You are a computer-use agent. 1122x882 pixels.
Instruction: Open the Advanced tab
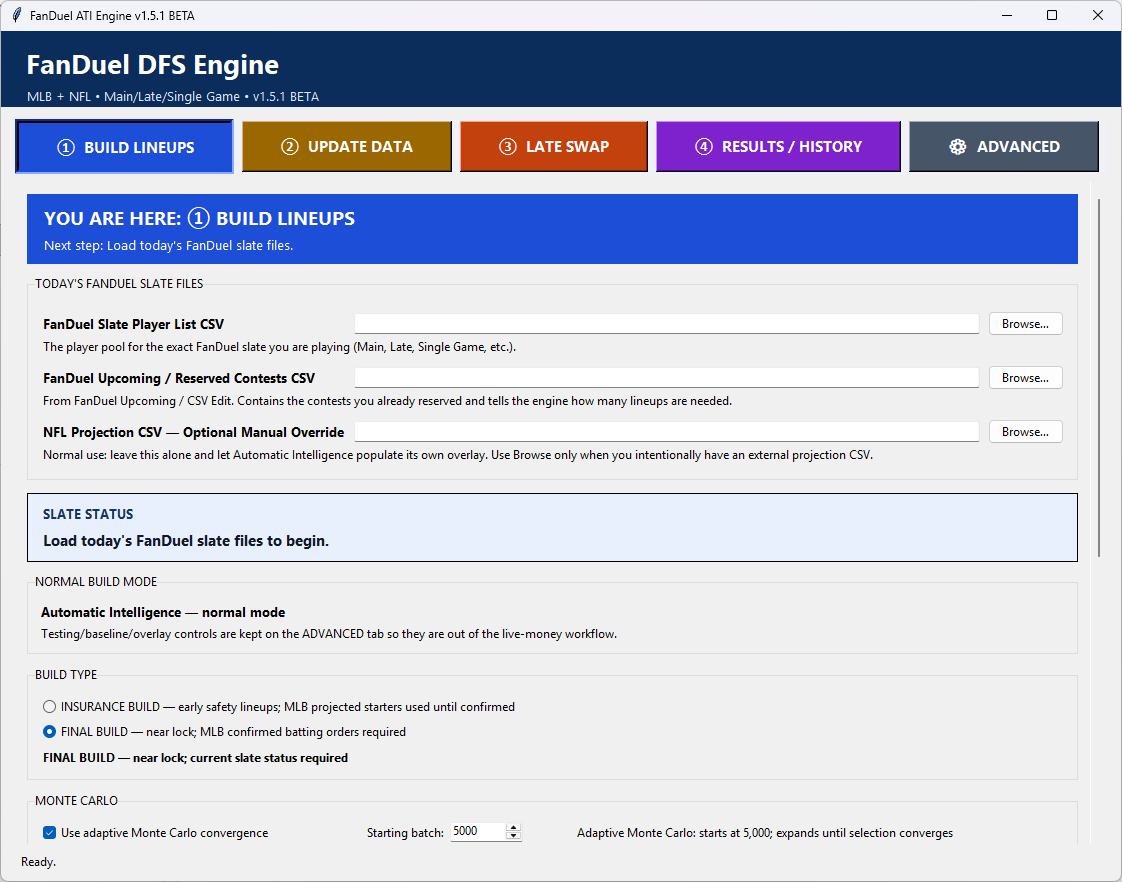coord(1003,147)
